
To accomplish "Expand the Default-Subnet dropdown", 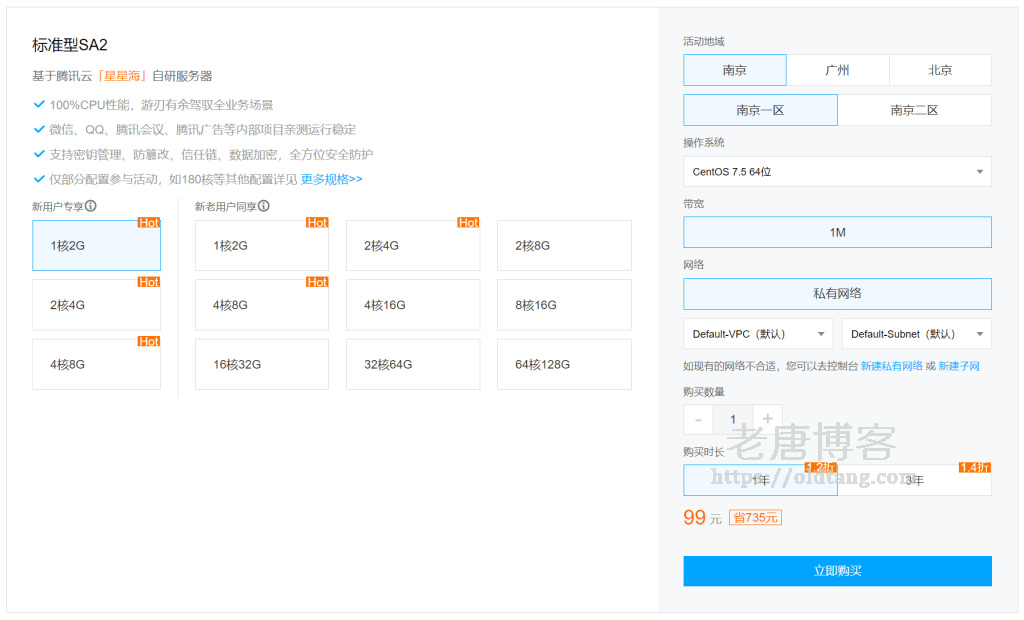I will click(x=916, y=334).
